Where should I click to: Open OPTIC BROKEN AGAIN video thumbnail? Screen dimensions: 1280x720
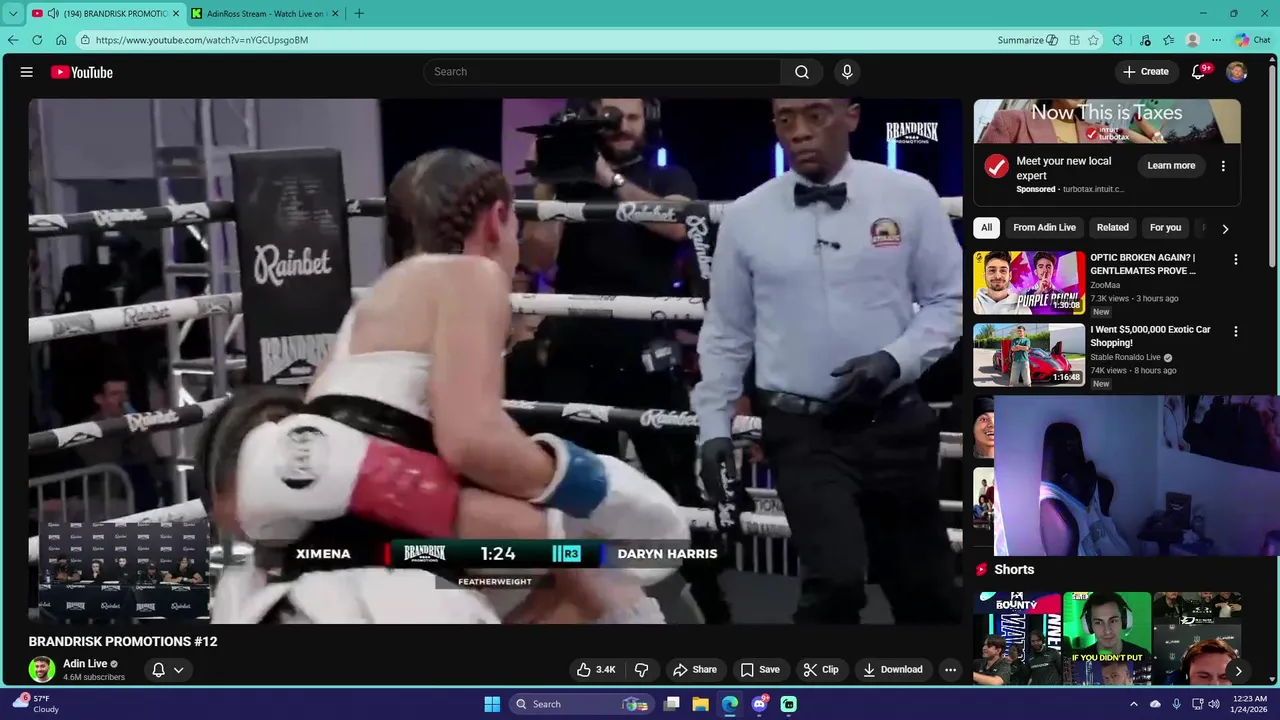pyautogui.click(x=1029, y=283)
